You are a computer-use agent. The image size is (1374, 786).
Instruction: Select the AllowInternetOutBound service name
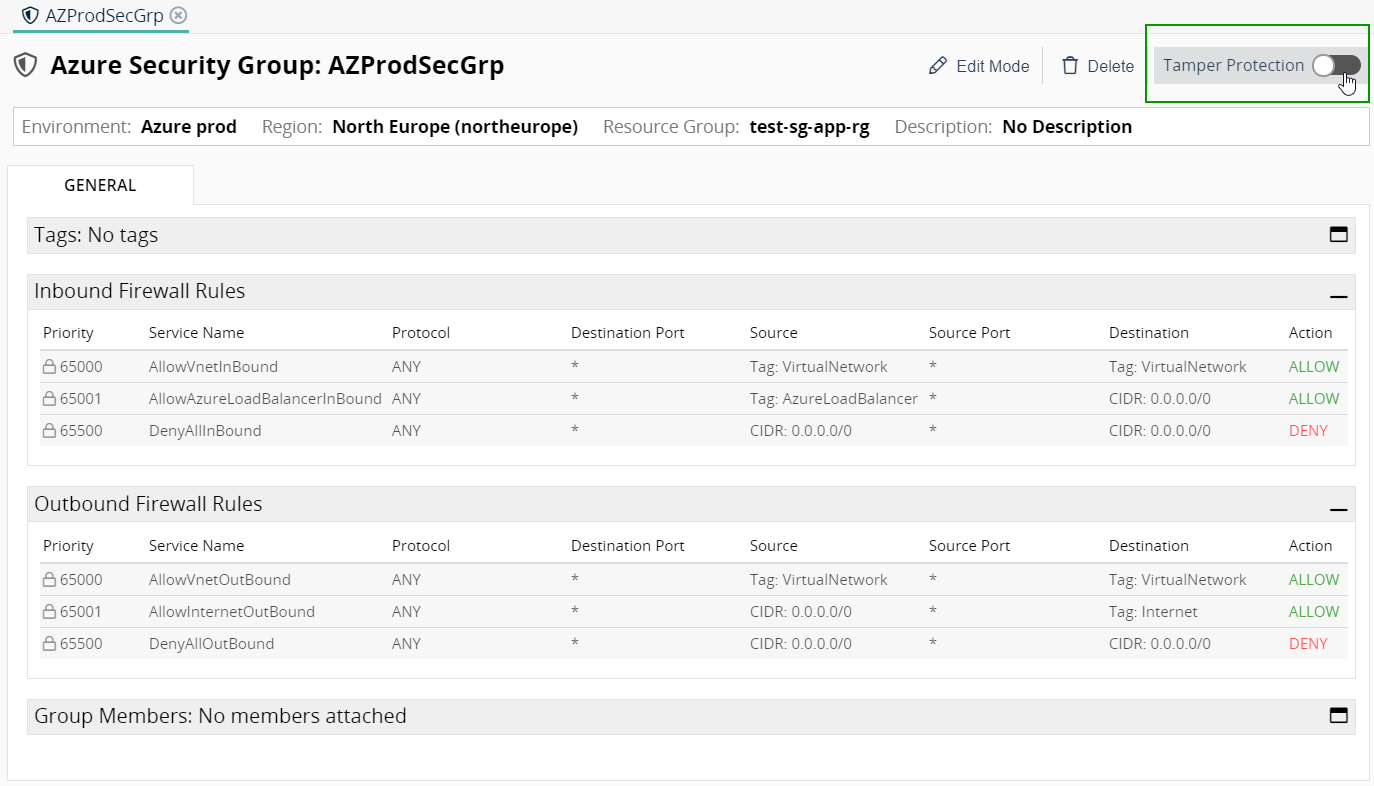click(232, 612)
